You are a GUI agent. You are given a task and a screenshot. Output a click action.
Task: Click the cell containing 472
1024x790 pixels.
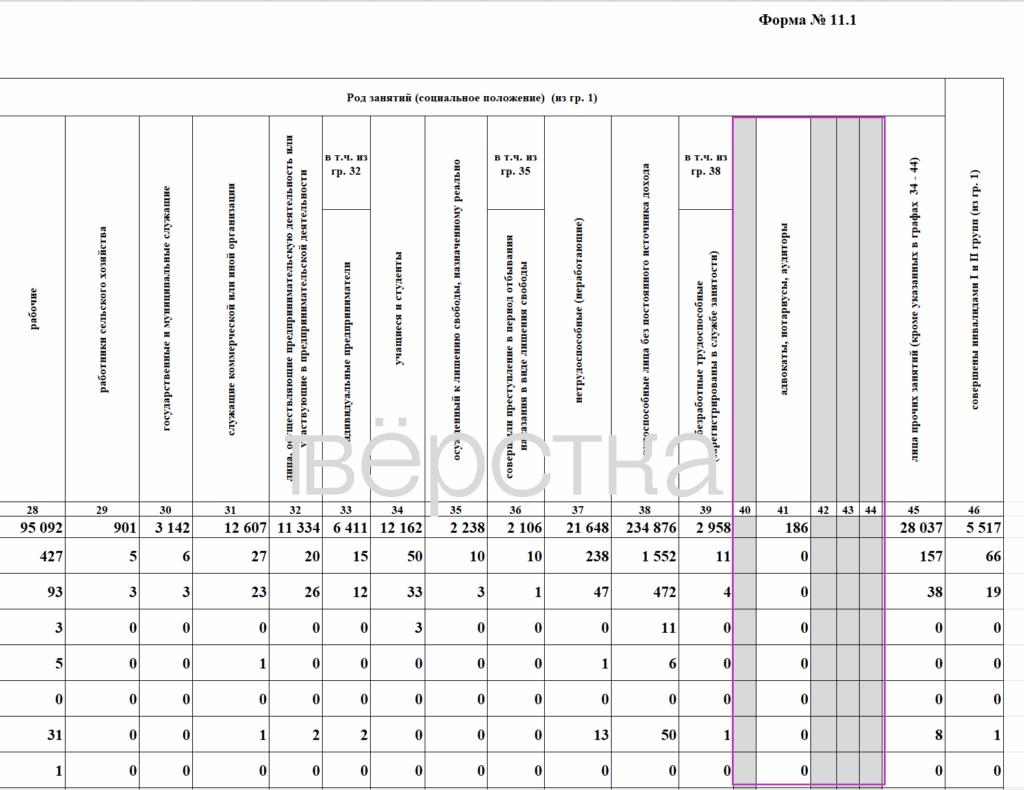click(645, 592)
